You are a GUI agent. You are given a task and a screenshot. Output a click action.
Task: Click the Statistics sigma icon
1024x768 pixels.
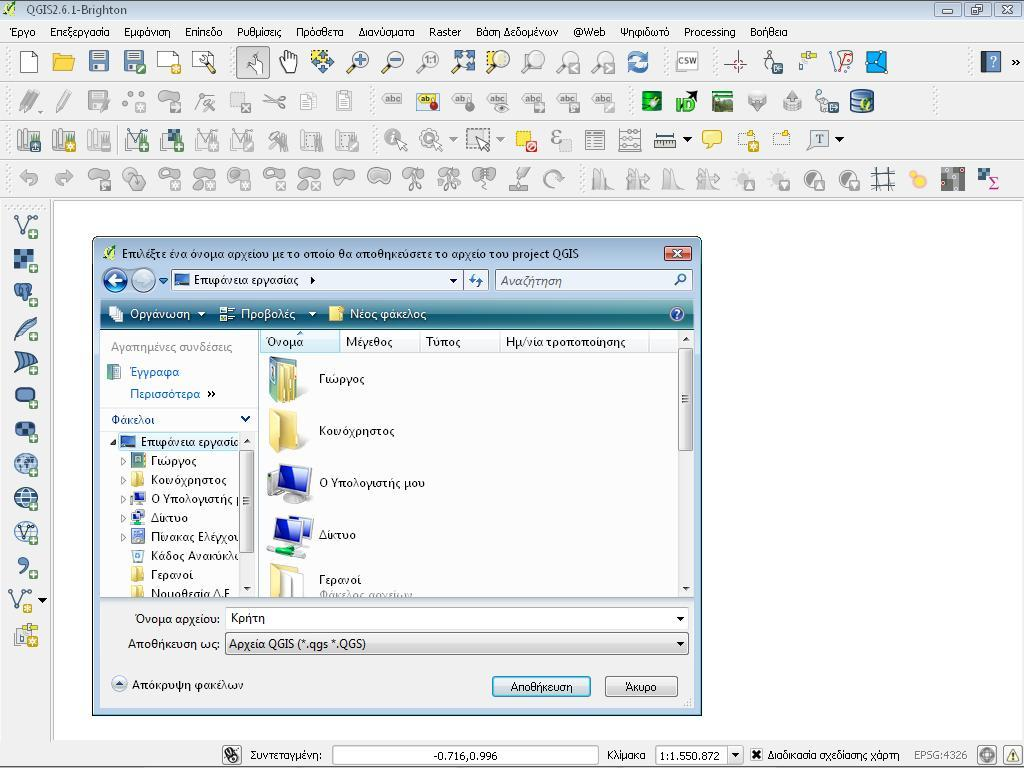(x=987, y=178)
